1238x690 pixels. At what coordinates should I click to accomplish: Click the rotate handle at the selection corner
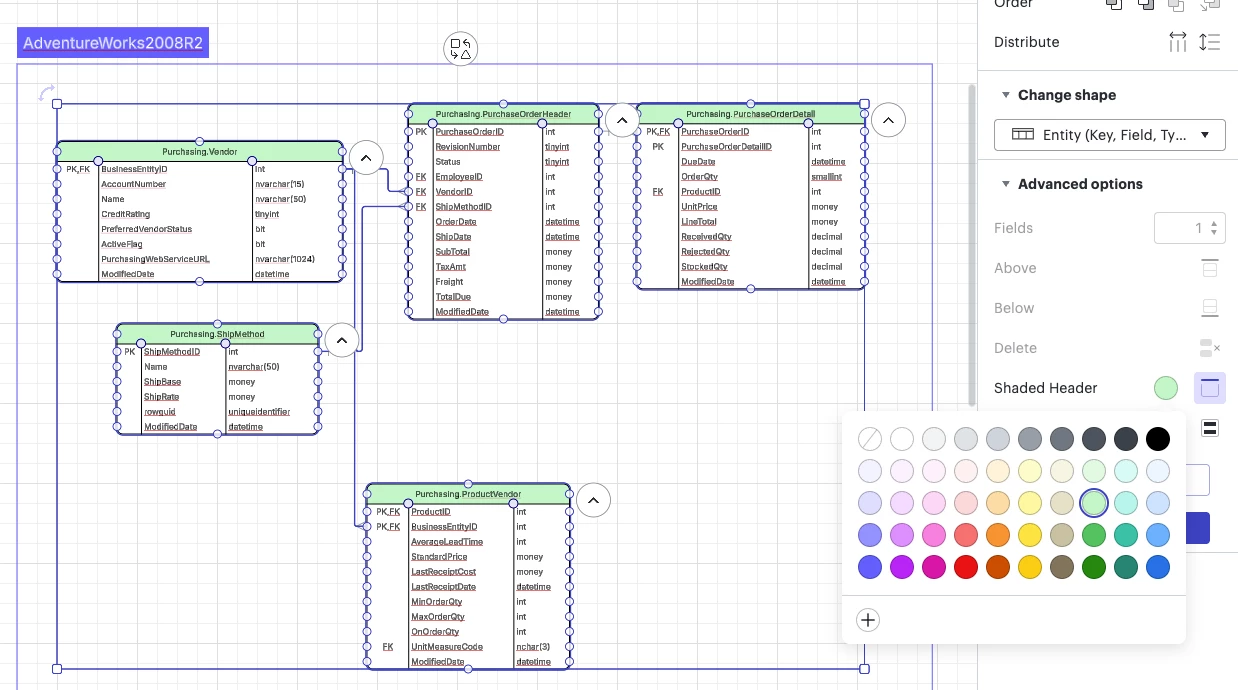[46, 93]
